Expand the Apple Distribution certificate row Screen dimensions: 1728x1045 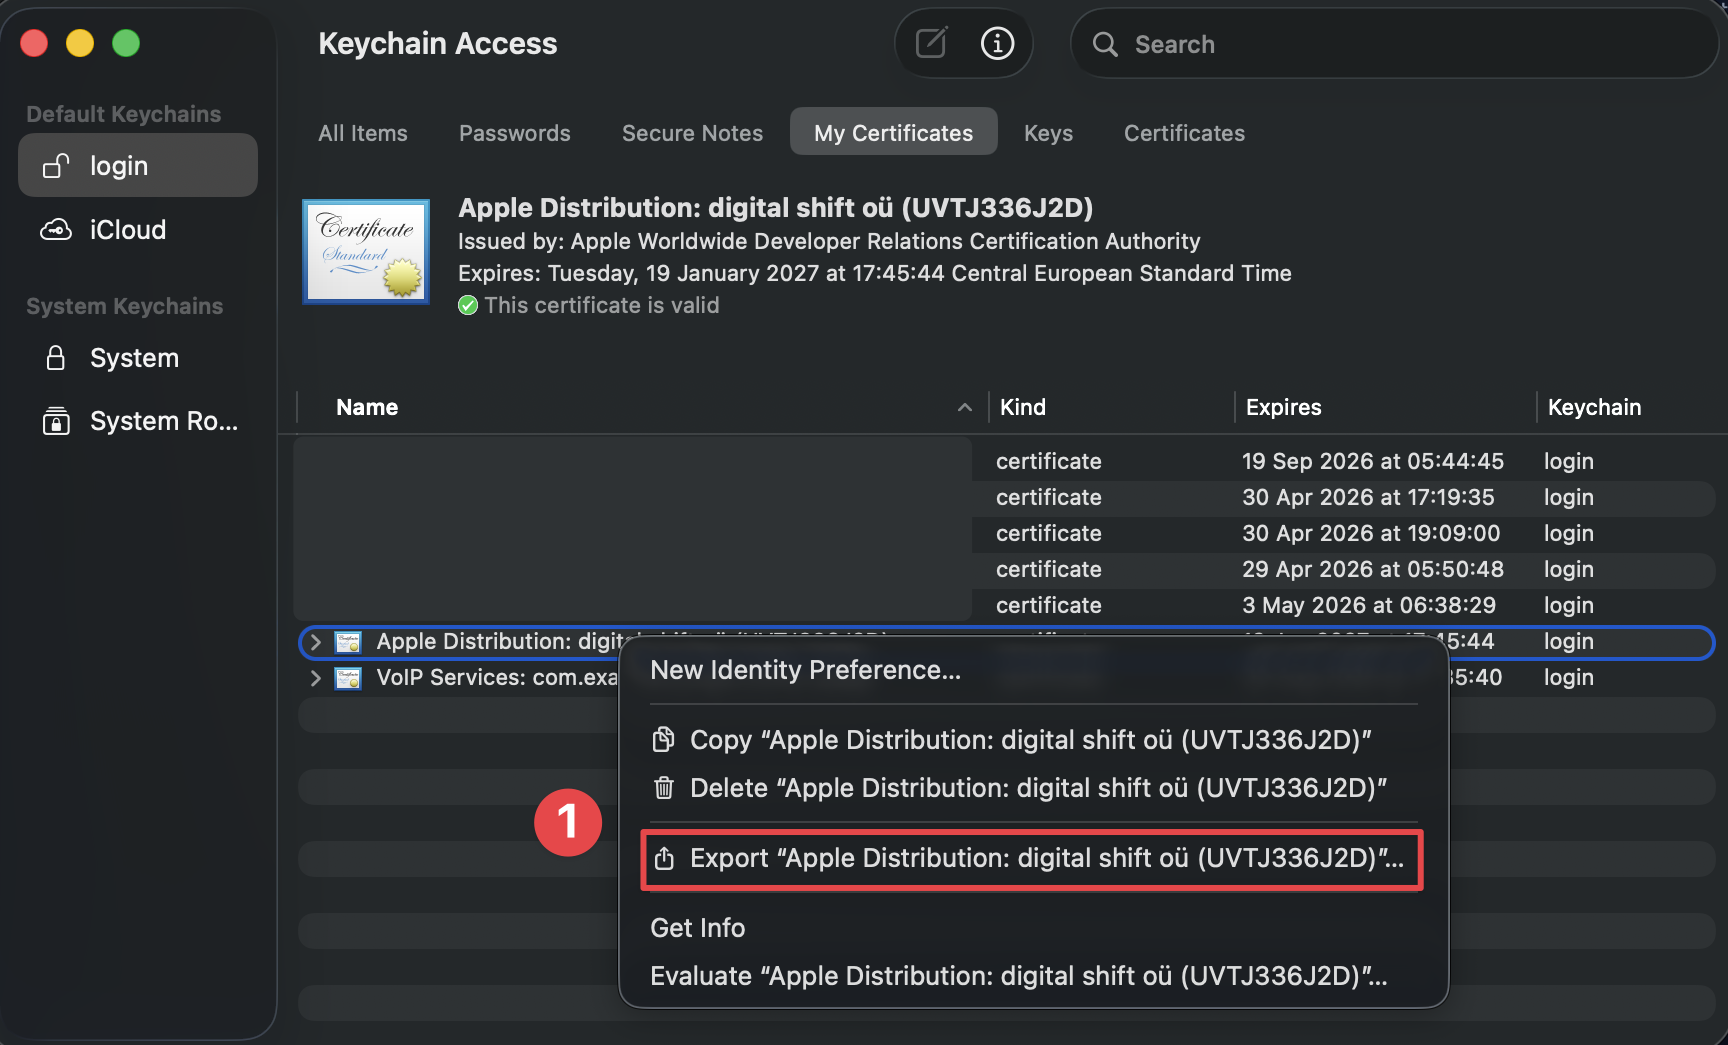pyautogui.click(x=315, y=642)
